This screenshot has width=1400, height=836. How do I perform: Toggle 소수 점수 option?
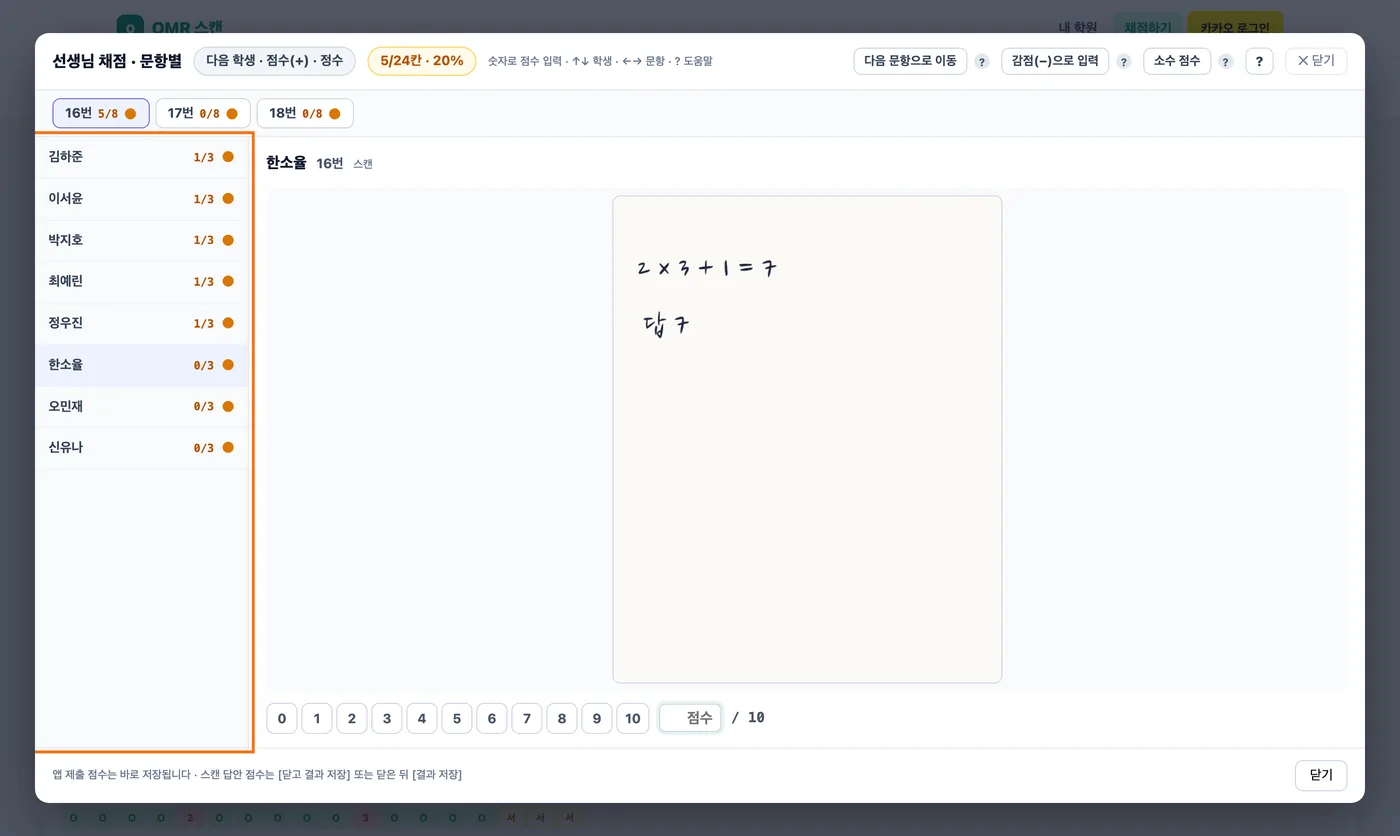[x=1177, y=61]
